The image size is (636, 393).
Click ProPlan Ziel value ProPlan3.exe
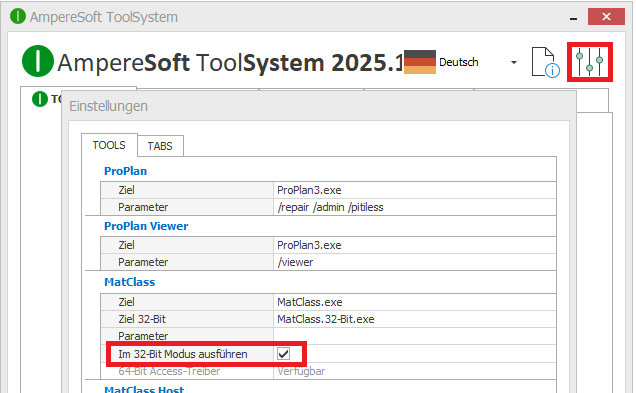[x=414, y=190]
